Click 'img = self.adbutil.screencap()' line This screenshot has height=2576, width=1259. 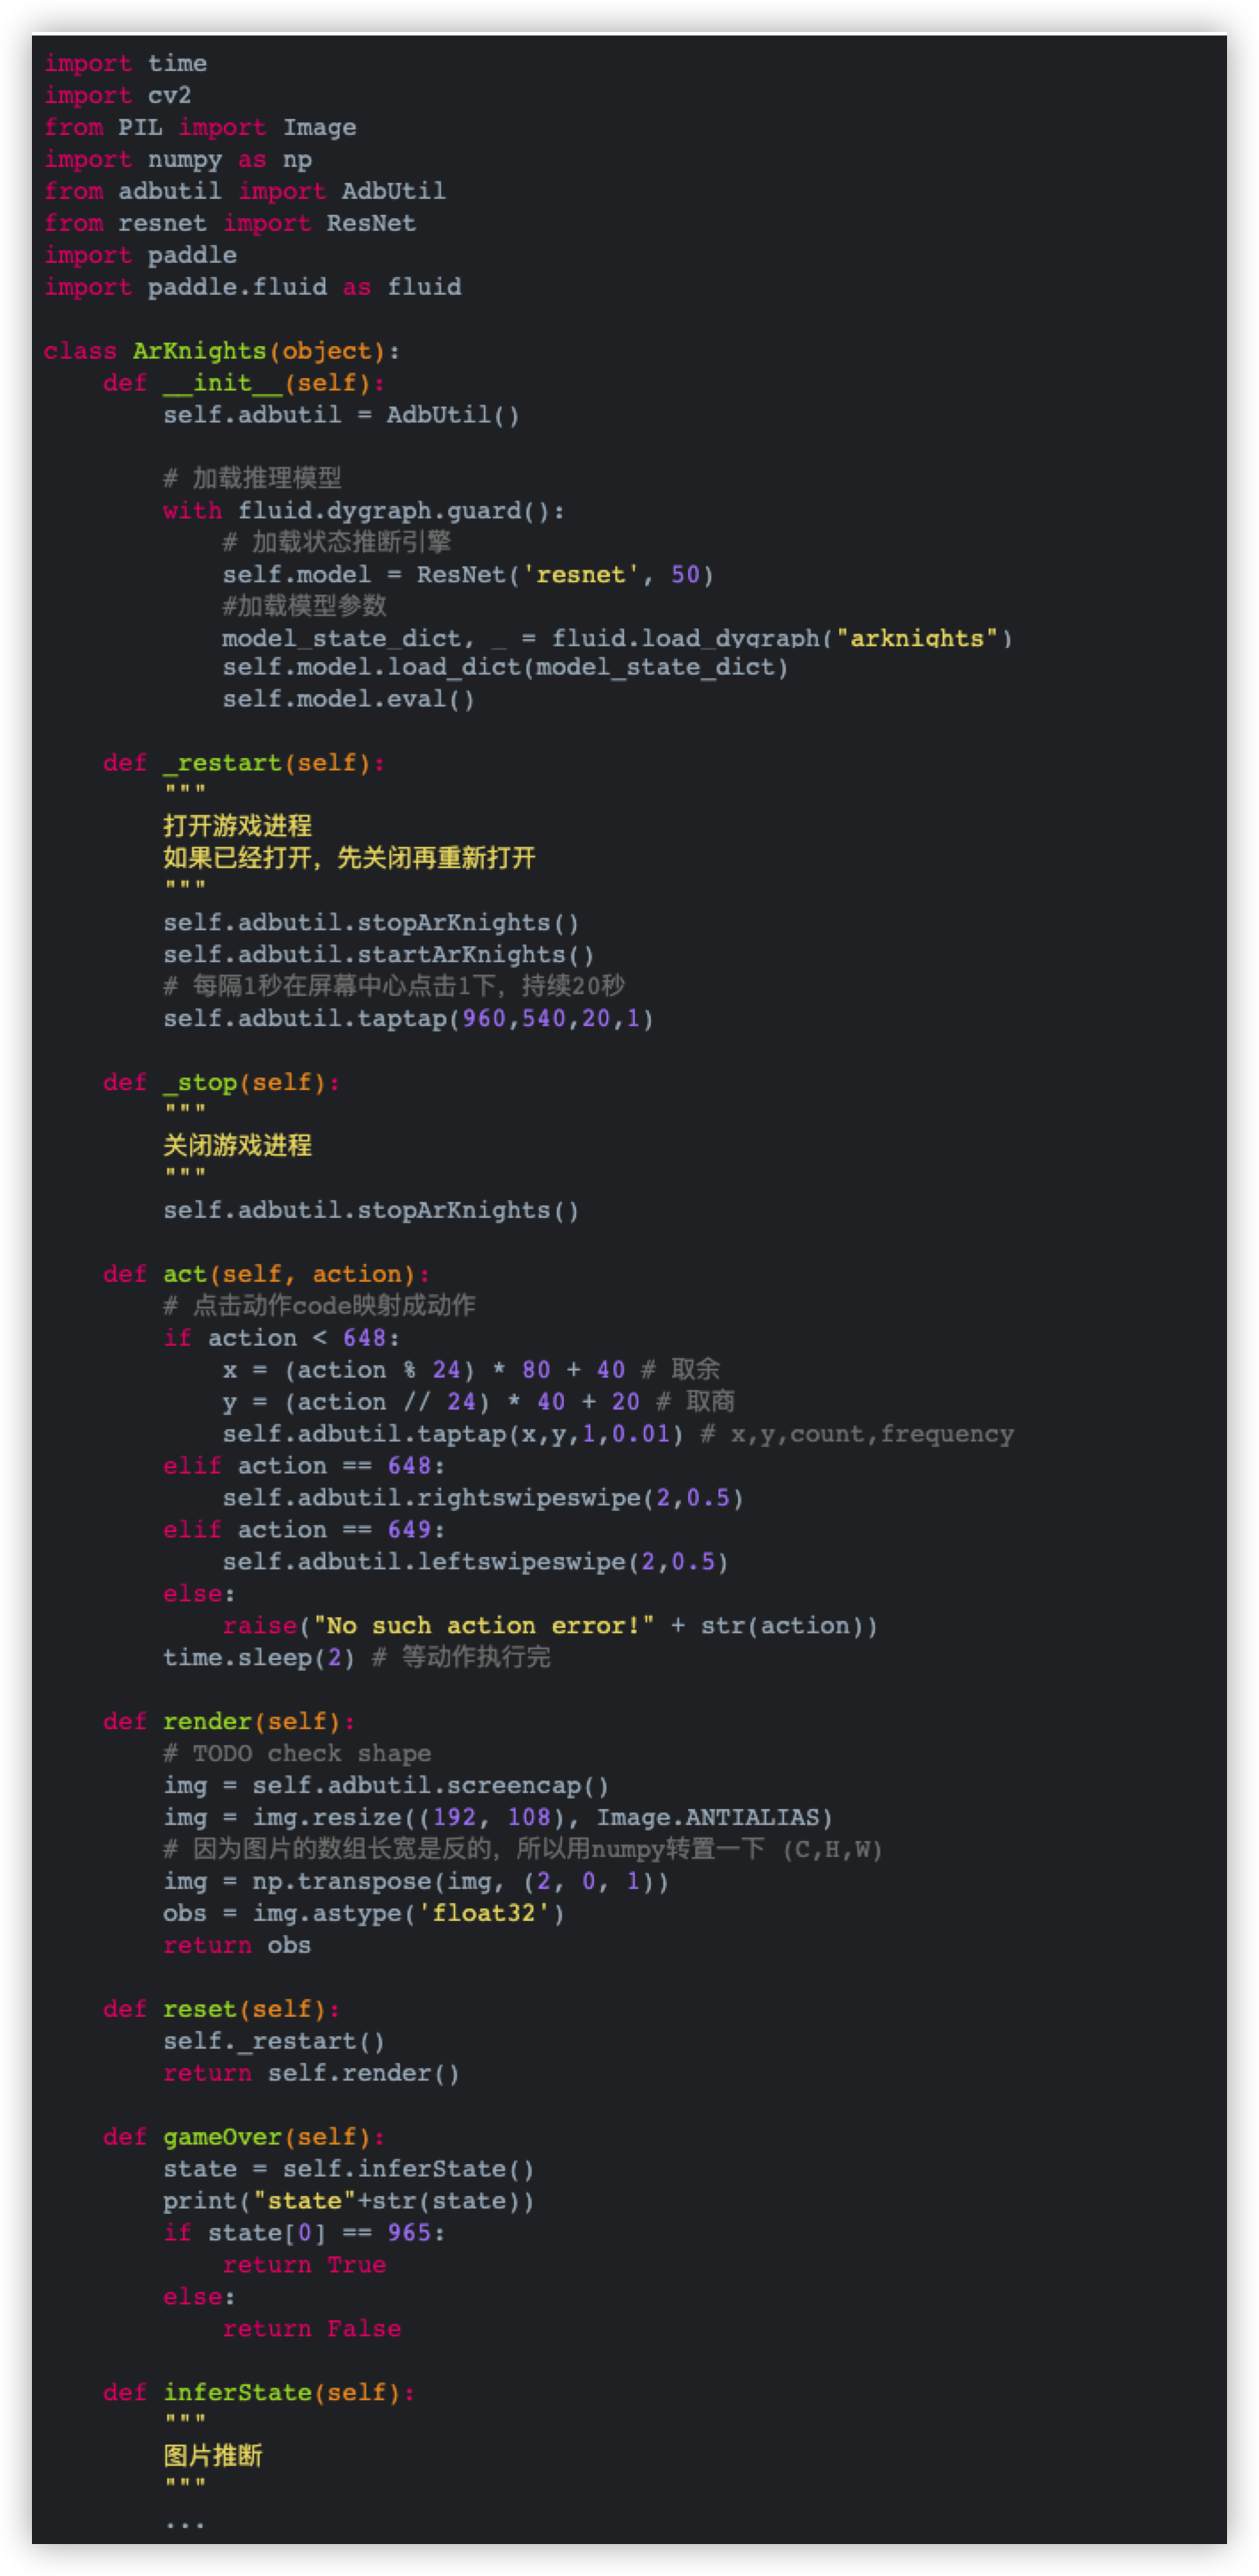pos(386,1787)
